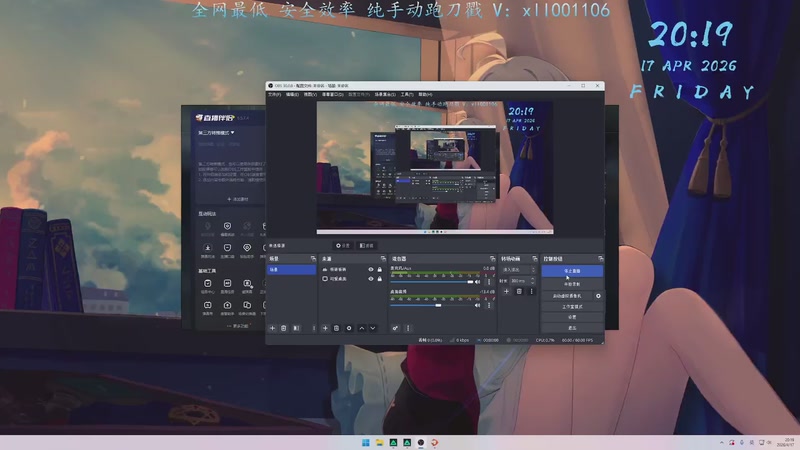This screenshot has height=450, width=800.
Task: Click Start Recording button in Controls
Action: point(572,284)
